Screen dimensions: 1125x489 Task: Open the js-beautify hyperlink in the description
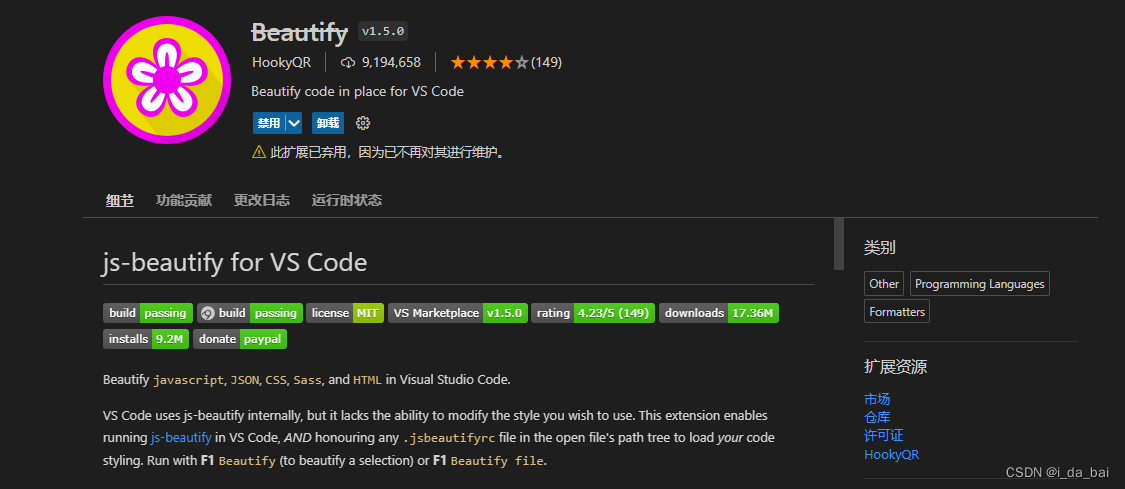(181, 437)
